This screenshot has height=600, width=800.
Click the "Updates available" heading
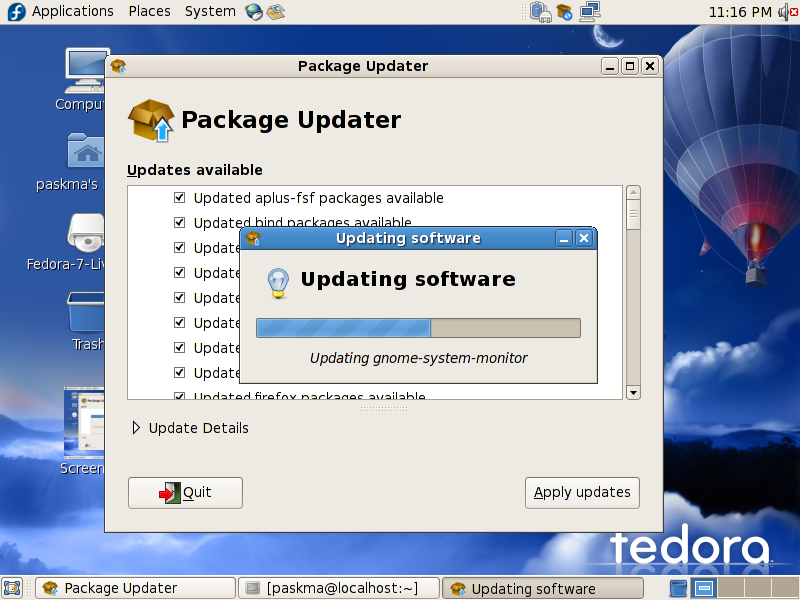pos(194,170)
